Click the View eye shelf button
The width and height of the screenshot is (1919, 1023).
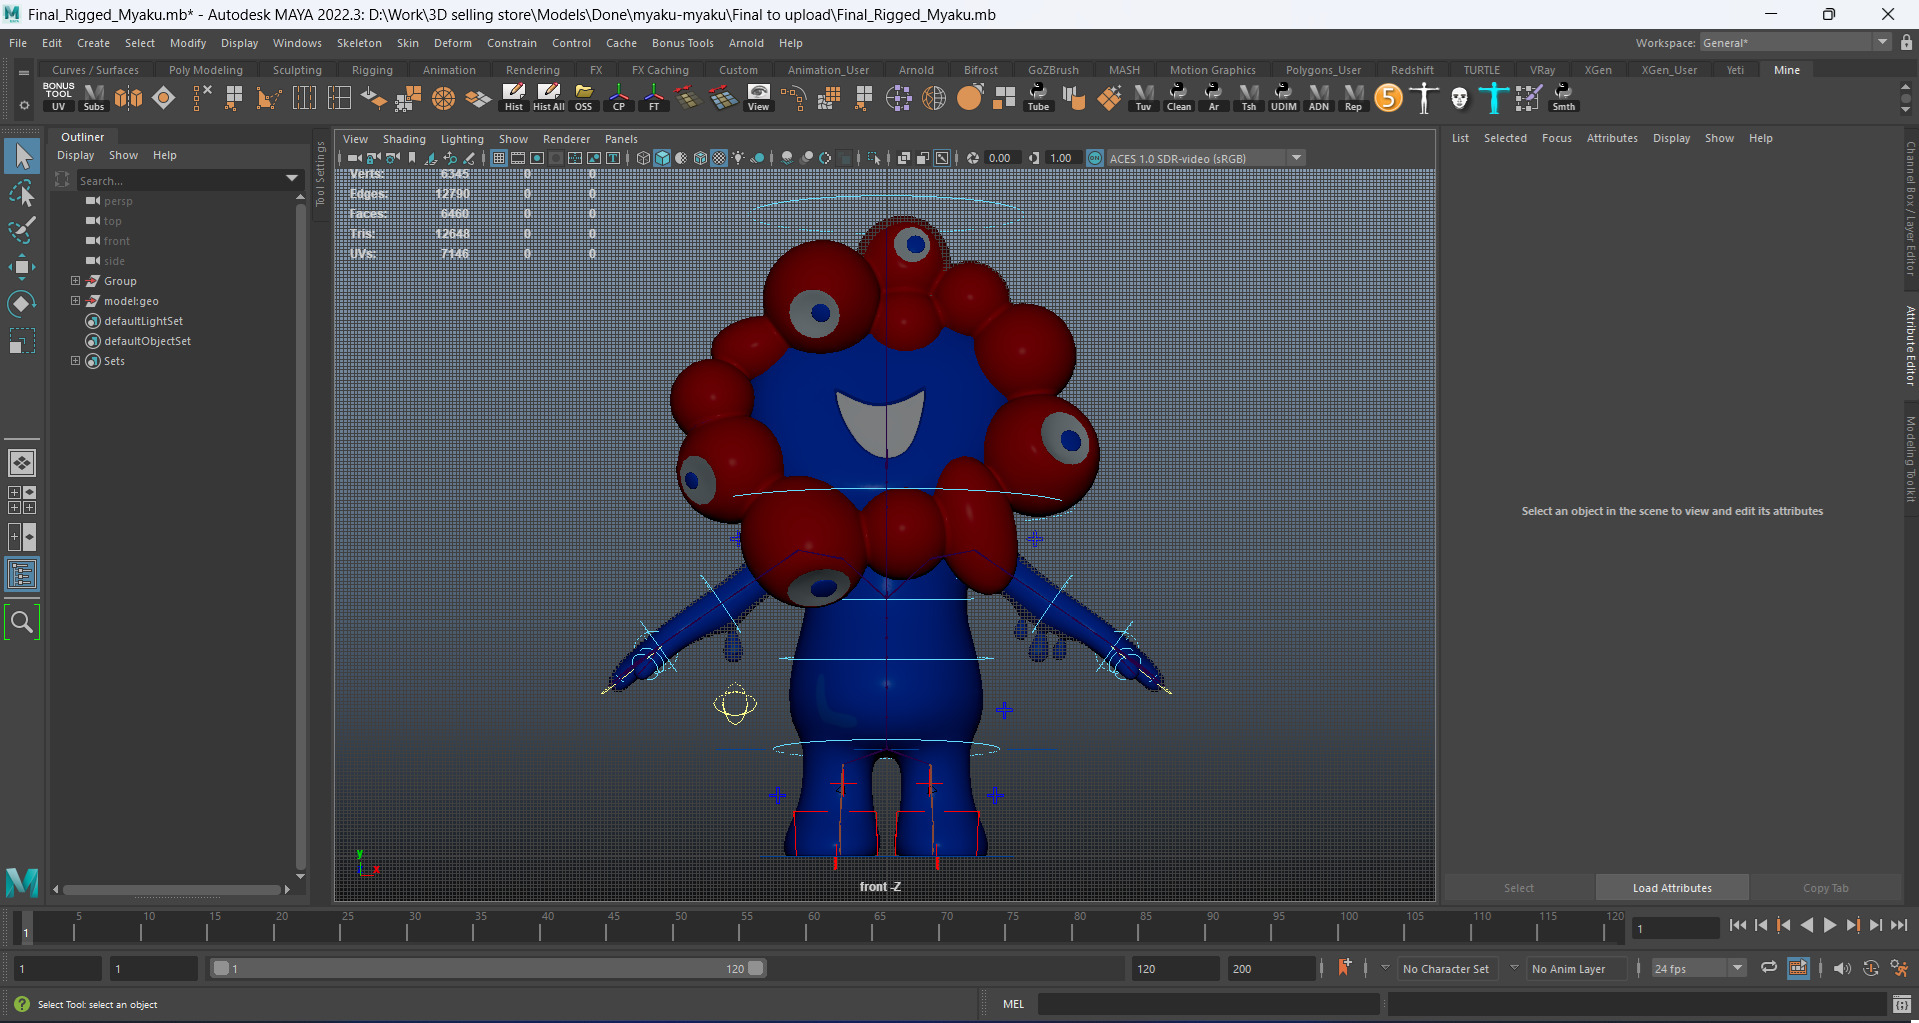[759, 97]
